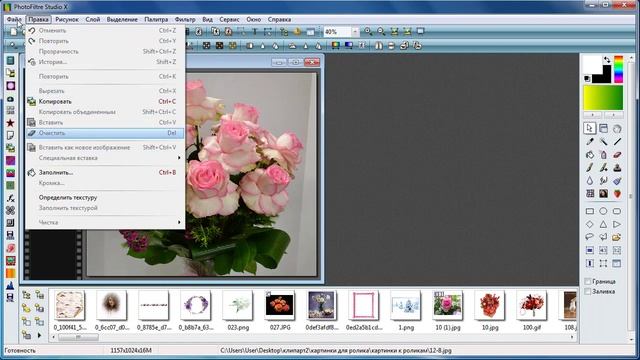Select the eyedropper pipette tool

coord(590,142)
